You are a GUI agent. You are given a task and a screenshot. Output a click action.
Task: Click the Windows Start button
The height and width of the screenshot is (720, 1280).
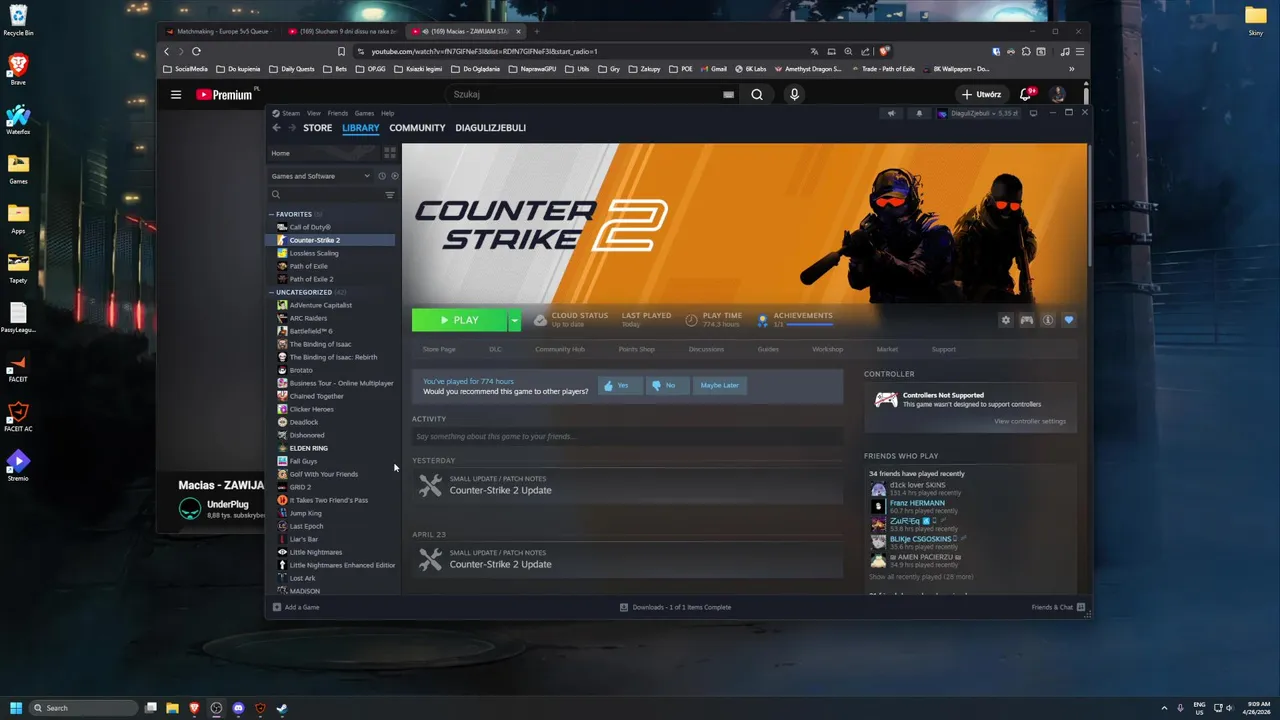[x=16, y=708]
